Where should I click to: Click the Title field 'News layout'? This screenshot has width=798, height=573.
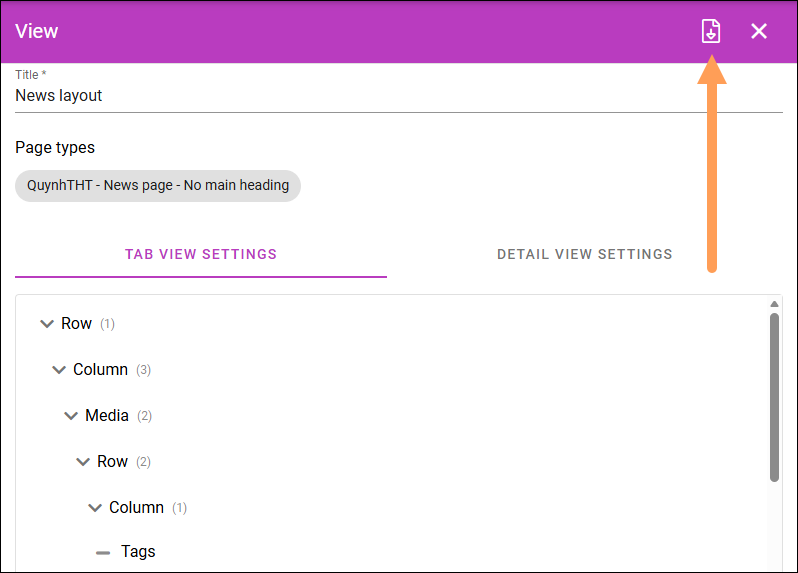(x=398, y=96)
